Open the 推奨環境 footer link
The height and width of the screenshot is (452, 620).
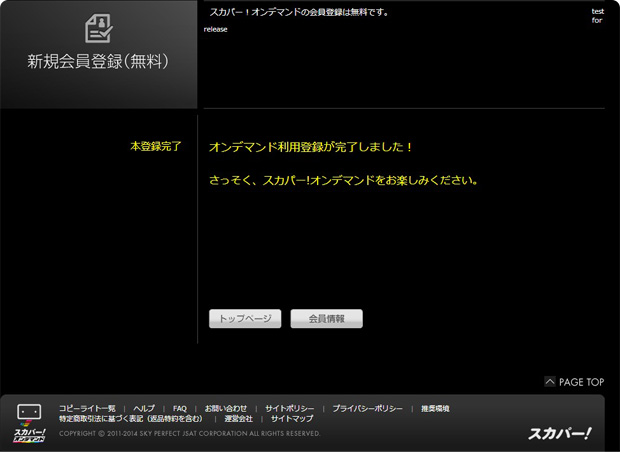[435, 409]
